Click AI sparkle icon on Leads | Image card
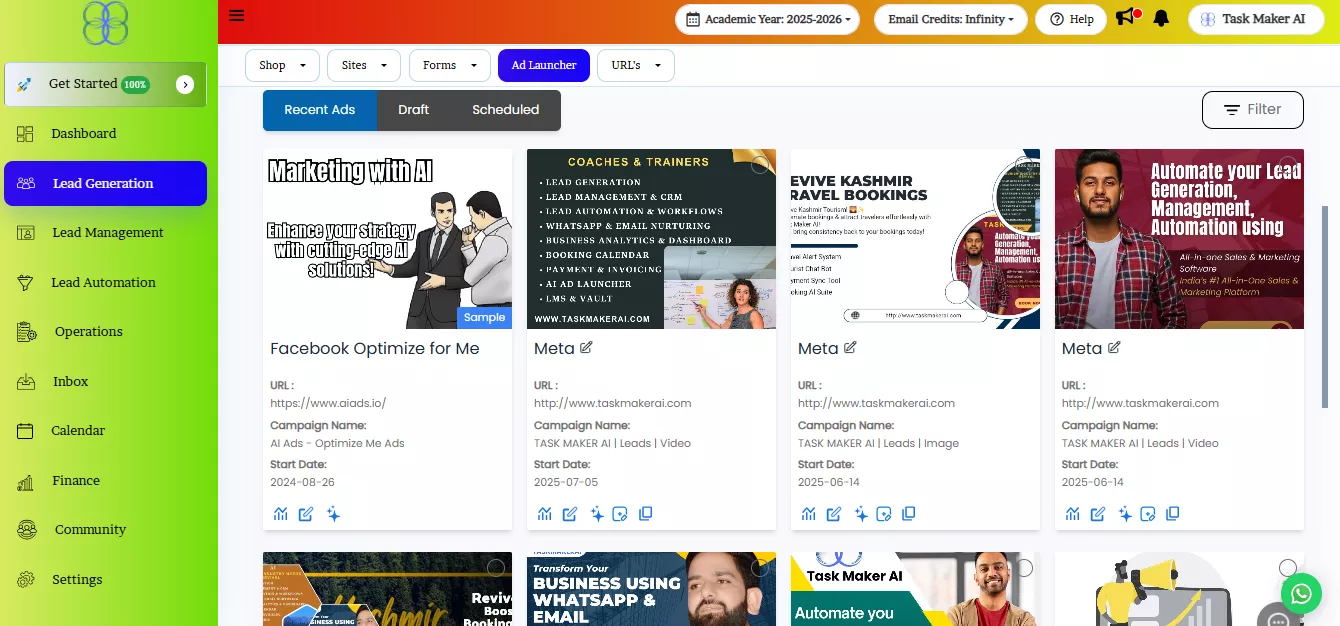This screenshot has height=626, width=1340. tap(861, 514)
